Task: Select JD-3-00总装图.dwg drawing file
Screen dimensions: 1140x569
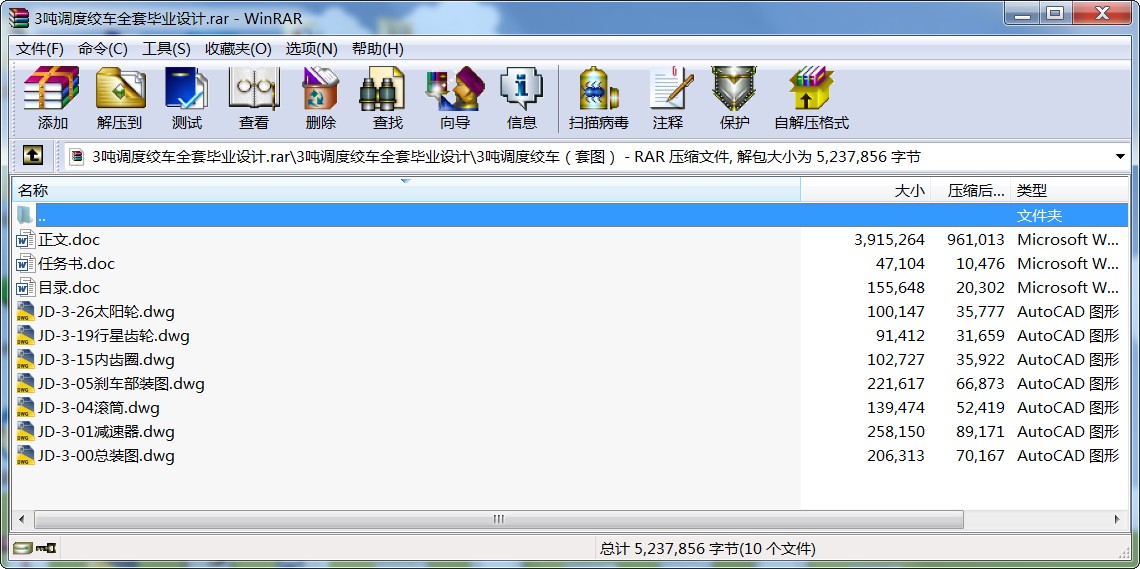Action: coord(106,456)
